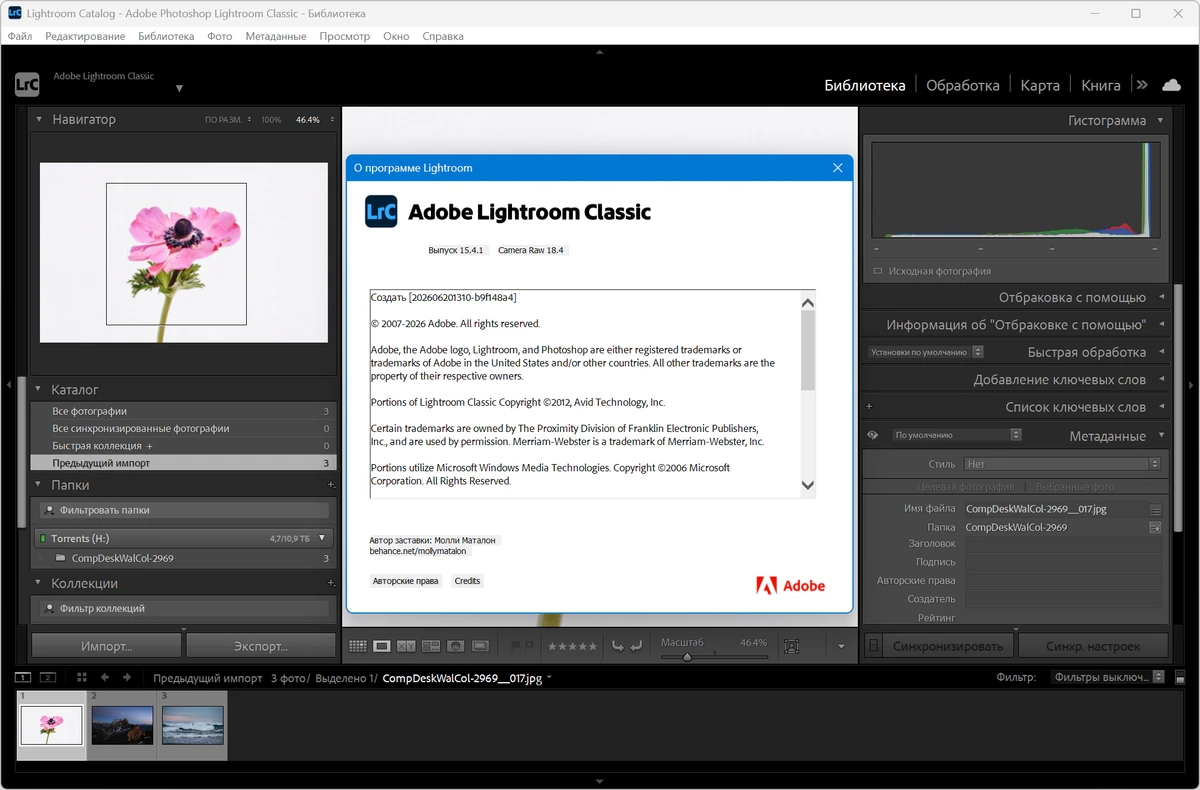Image resolution: width=1200 pixels, height=790 pixels.
Task: Click the filmstrip grid shortcut icon
Action: 82,677
